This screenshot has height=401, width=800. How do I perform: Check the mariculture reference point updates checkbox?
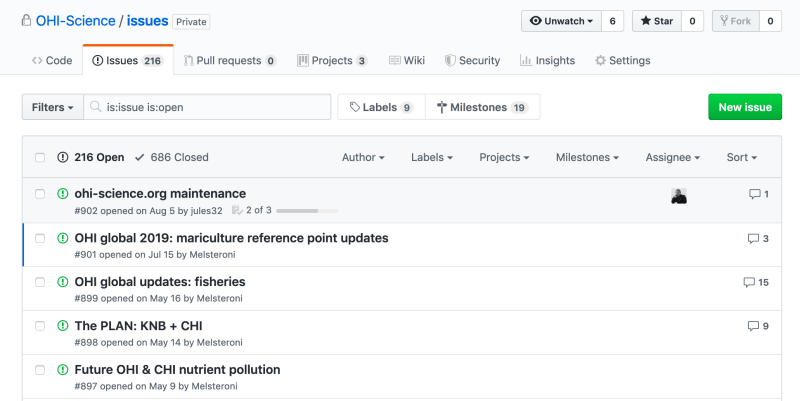pos(40,238)
